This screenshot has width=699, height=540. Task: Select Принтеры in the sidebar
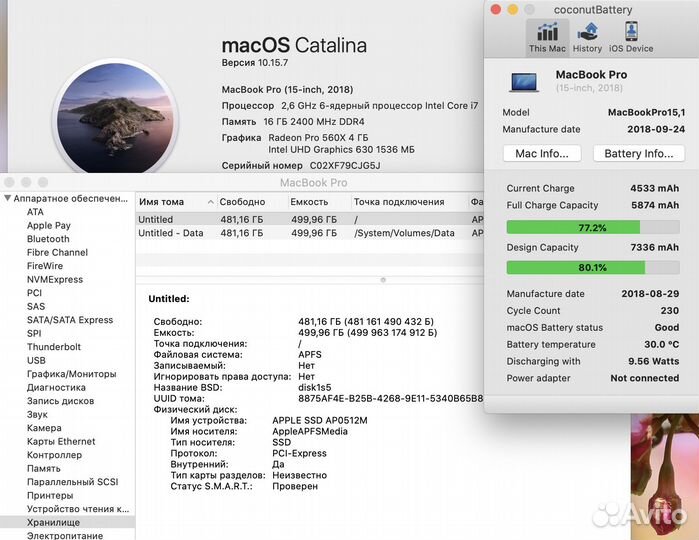coord(50,495)
